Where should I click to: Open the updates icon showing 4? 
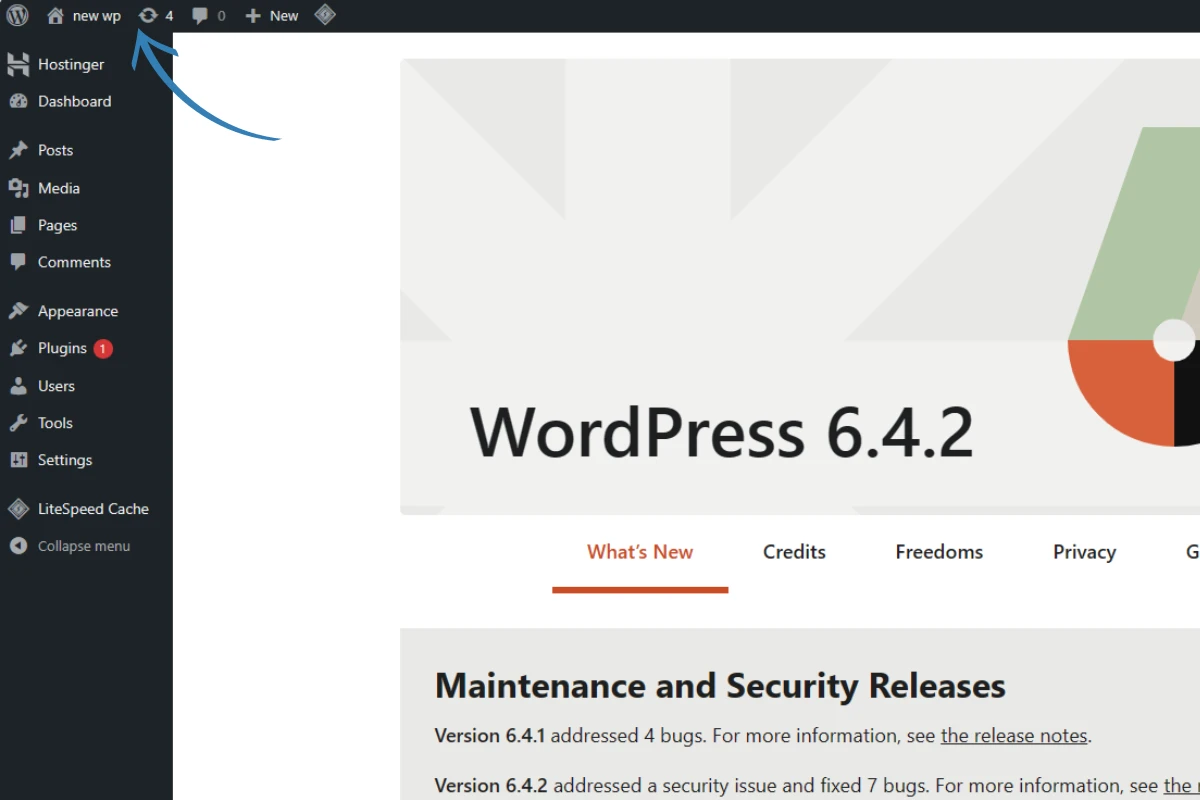(148, 15)
